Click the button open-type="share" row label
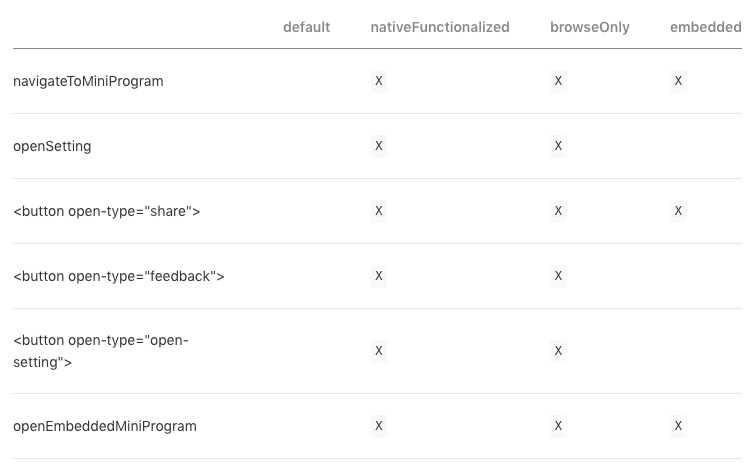Viewport: 755px width, 466px height. (x=106, y=211)
